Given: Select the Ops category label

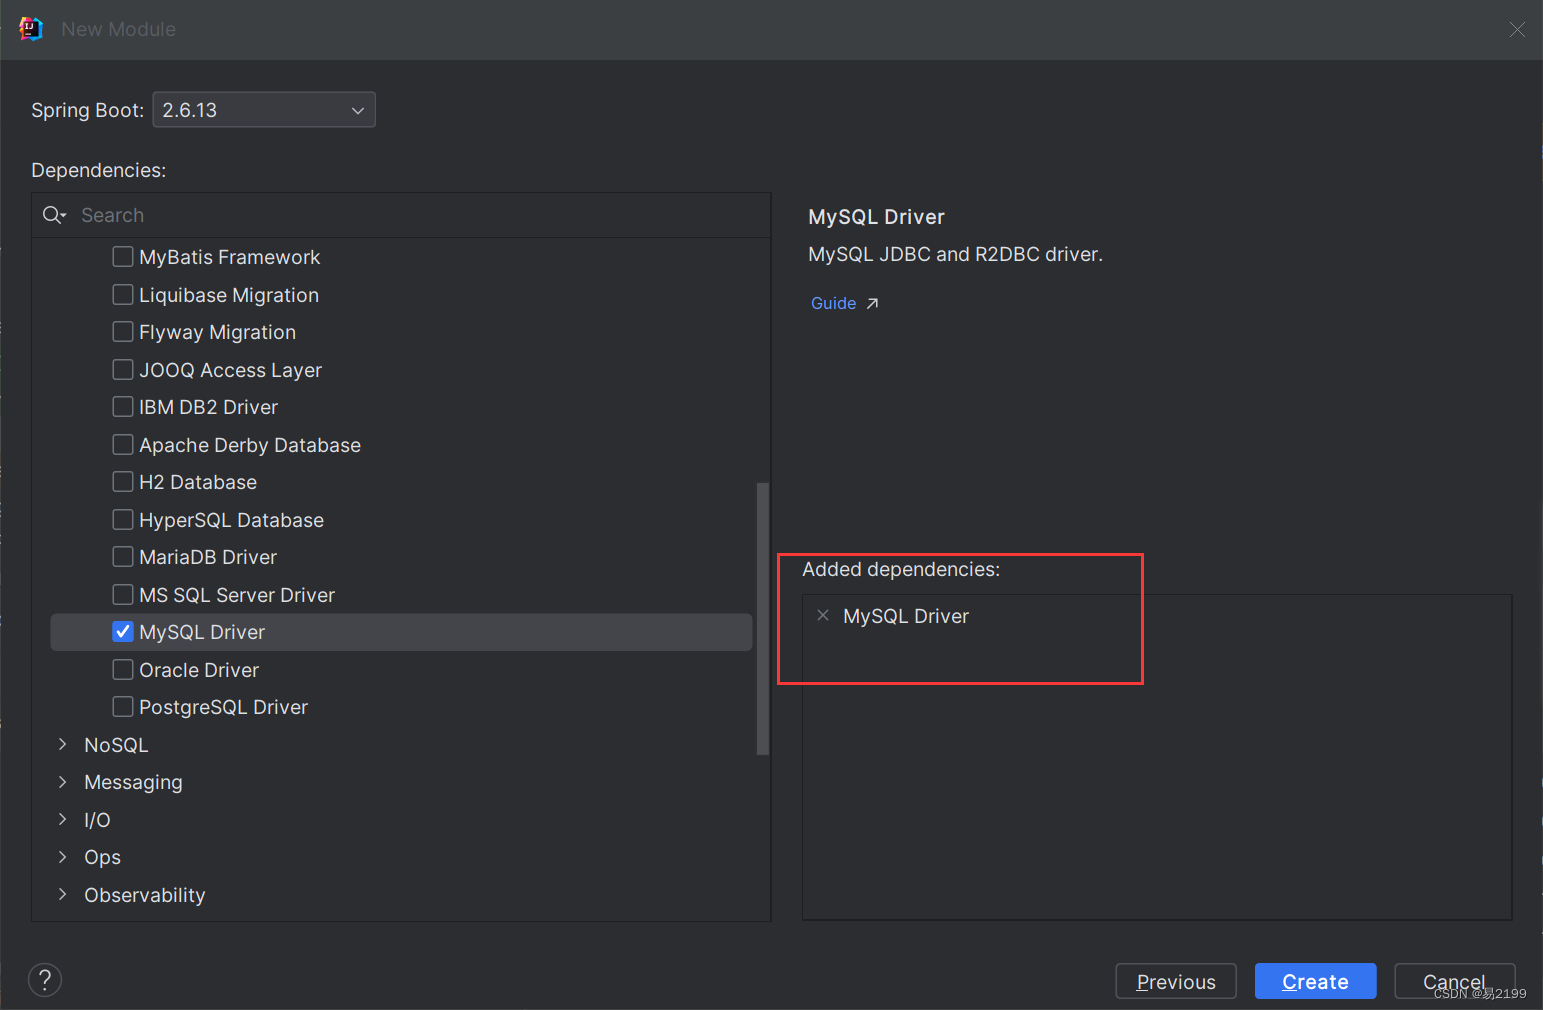Looking at the screenshot, I should tap(102, 857).
